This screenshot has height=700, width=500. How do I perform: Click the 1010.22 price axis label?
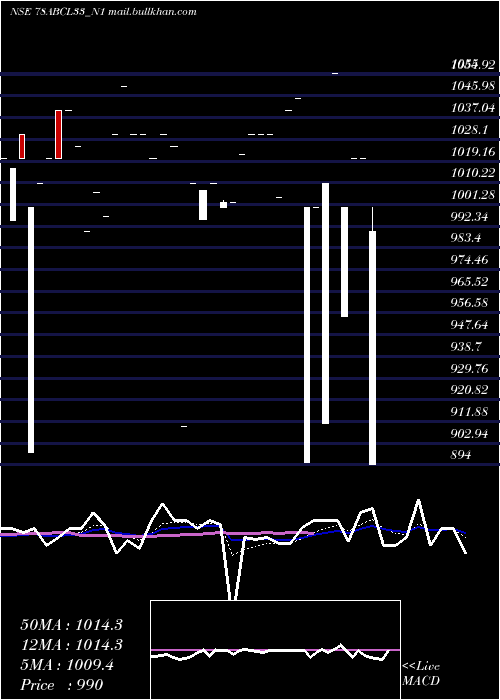click(x=473, y=173)
